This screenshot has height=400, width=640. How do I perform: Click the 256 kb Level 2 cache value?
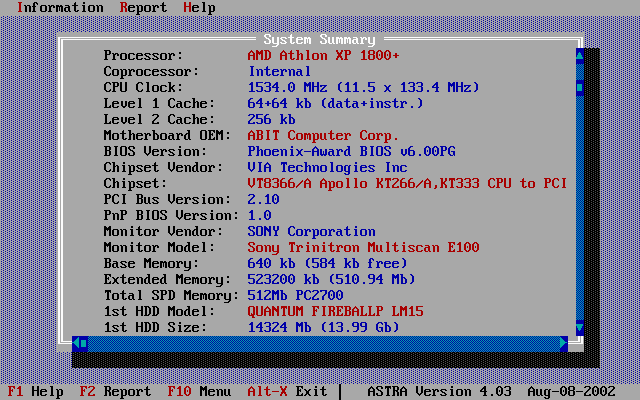[271, 120]
